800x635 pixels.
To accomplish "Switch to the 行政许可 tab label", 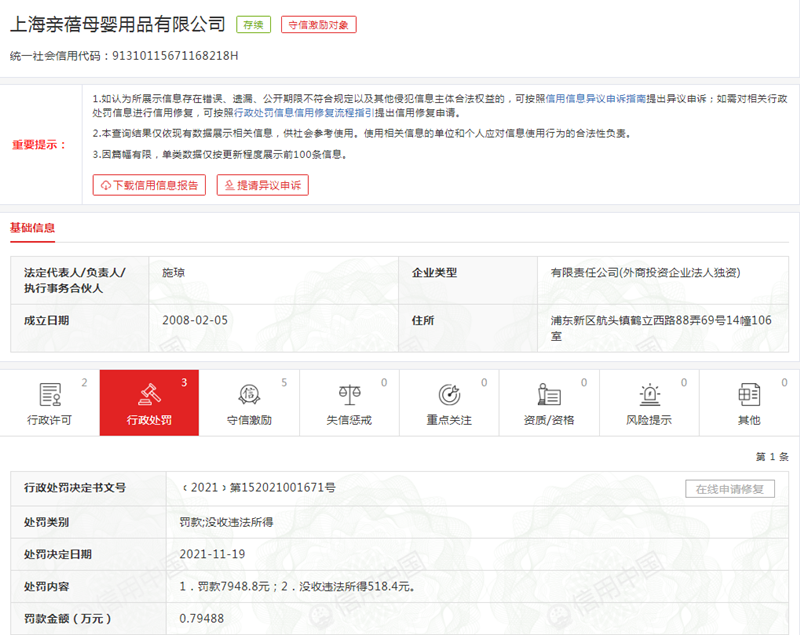I will [49, 420].
